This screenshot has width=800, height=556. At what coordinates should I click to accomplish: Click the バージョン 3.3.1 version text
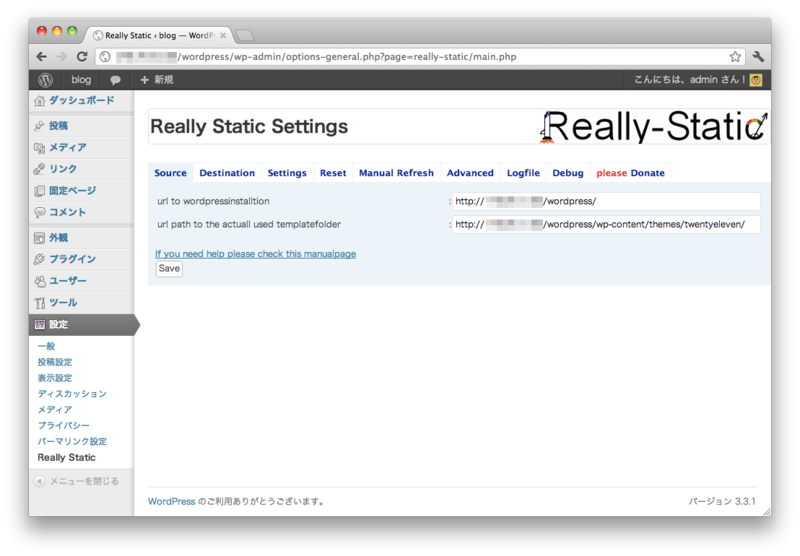(722, 501)
